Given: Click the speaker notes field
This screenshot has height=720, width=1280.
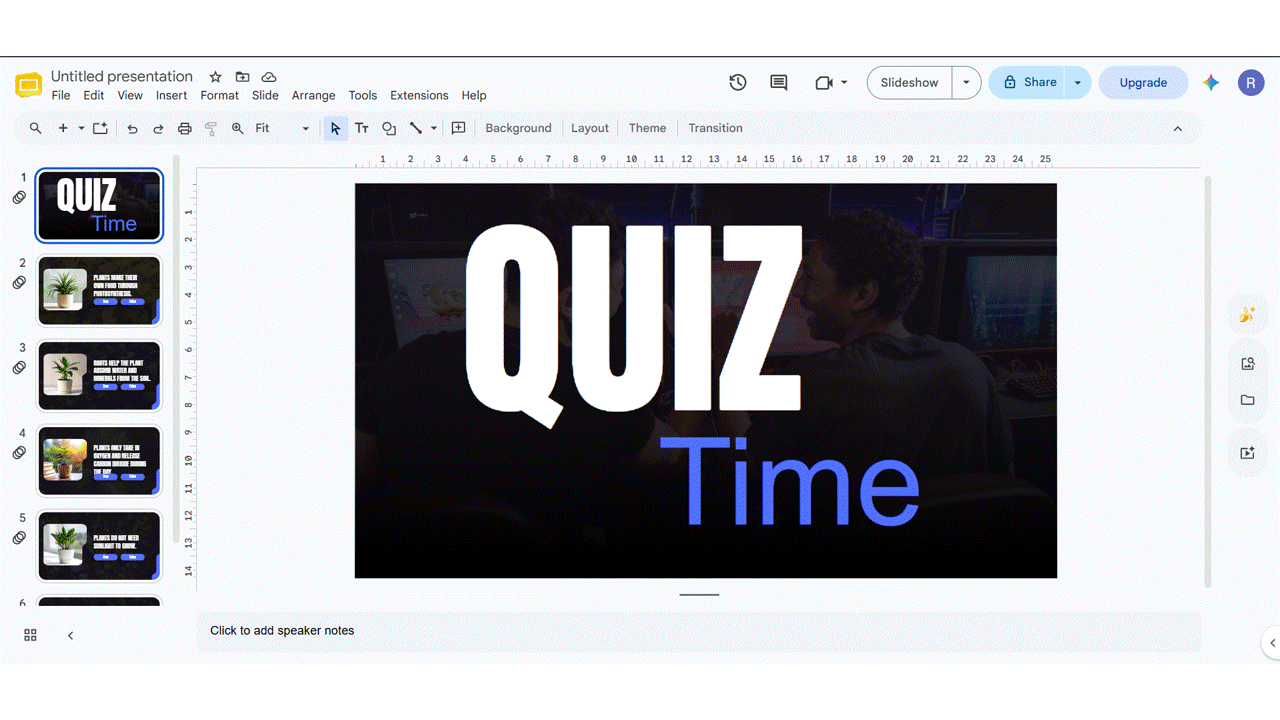Looking at the screenshot, I should (698, 631).
